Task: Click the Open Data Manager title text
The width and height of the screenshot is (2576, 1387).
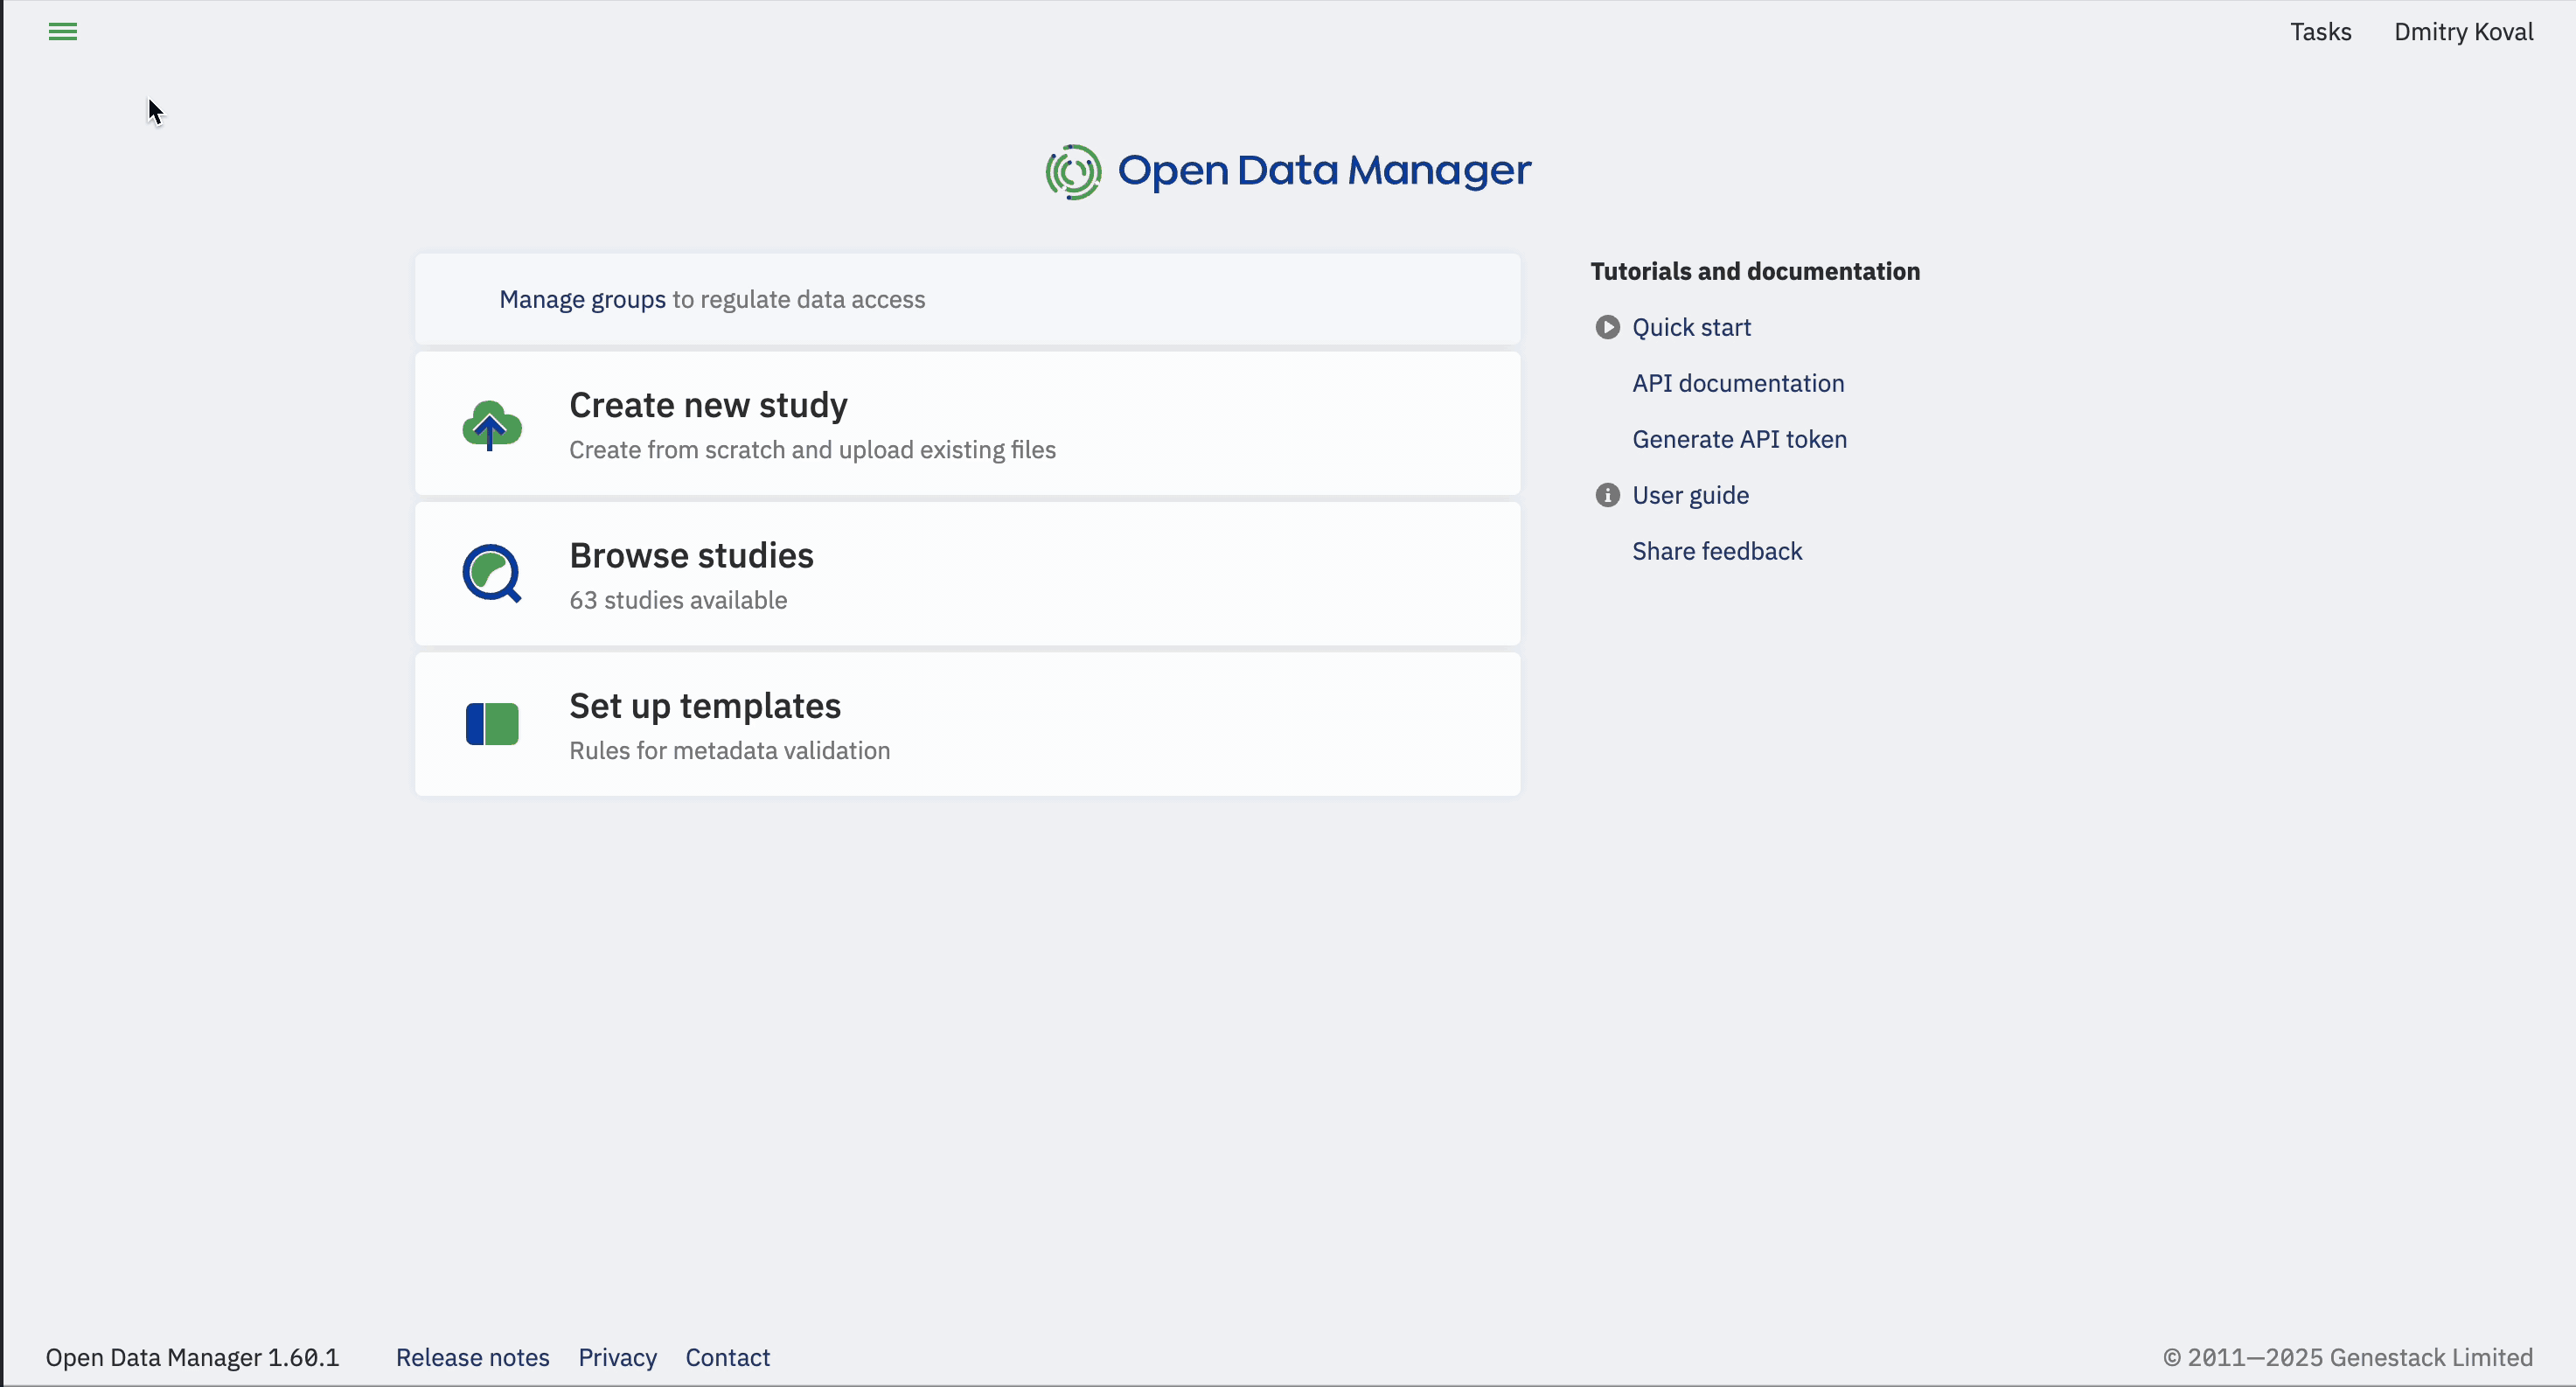Action: click(1324, 171)
